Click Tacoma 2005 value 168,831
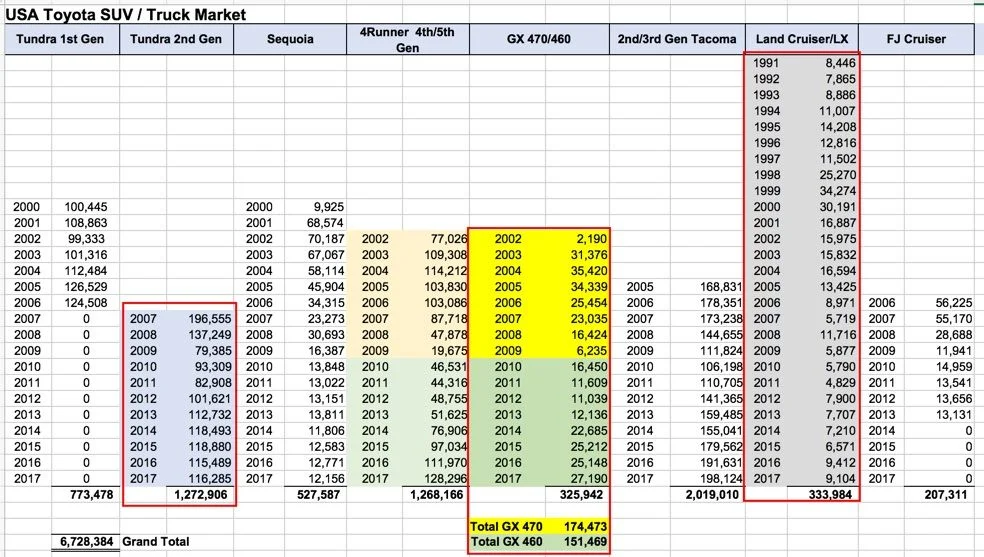 coord(721,287)
